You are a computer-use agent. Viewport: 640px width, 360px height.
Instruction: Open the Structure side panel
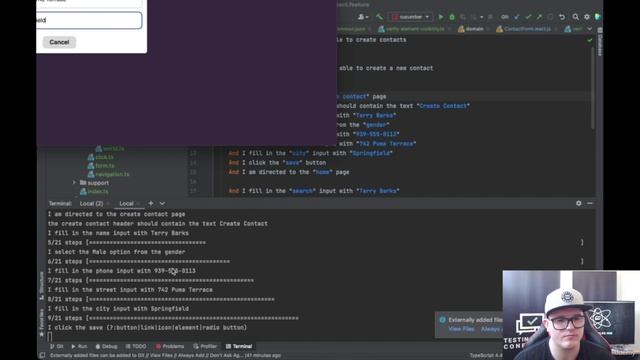click(x=42, y=285)
